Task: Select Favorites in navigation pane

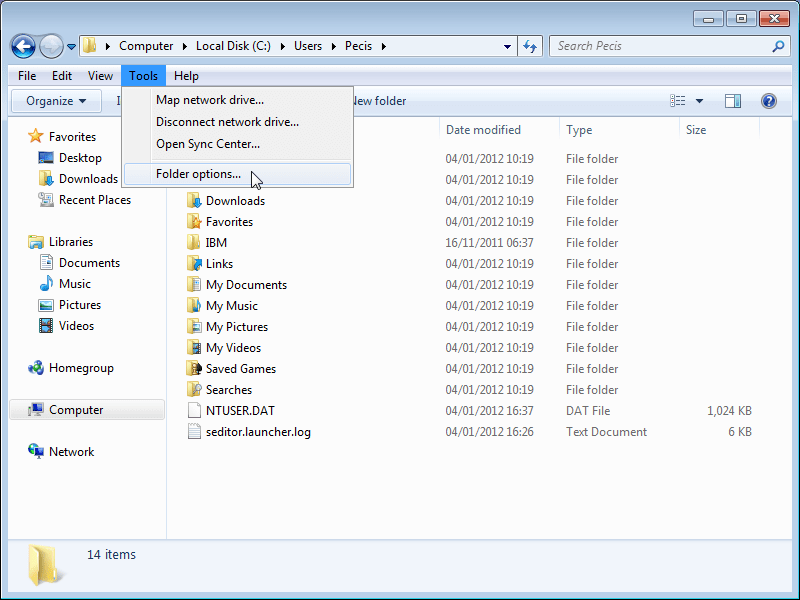Action: (x=72, y=137)
